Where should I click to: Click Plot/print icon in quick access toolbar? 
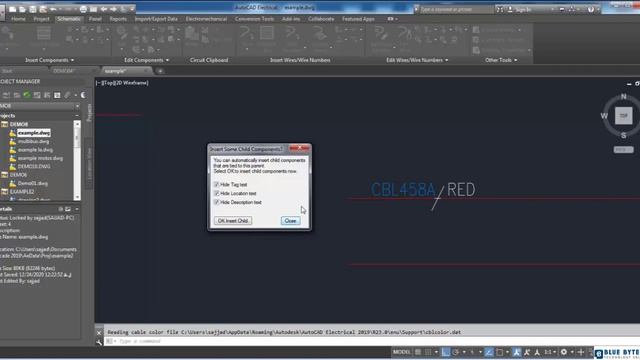pos(83,9)
